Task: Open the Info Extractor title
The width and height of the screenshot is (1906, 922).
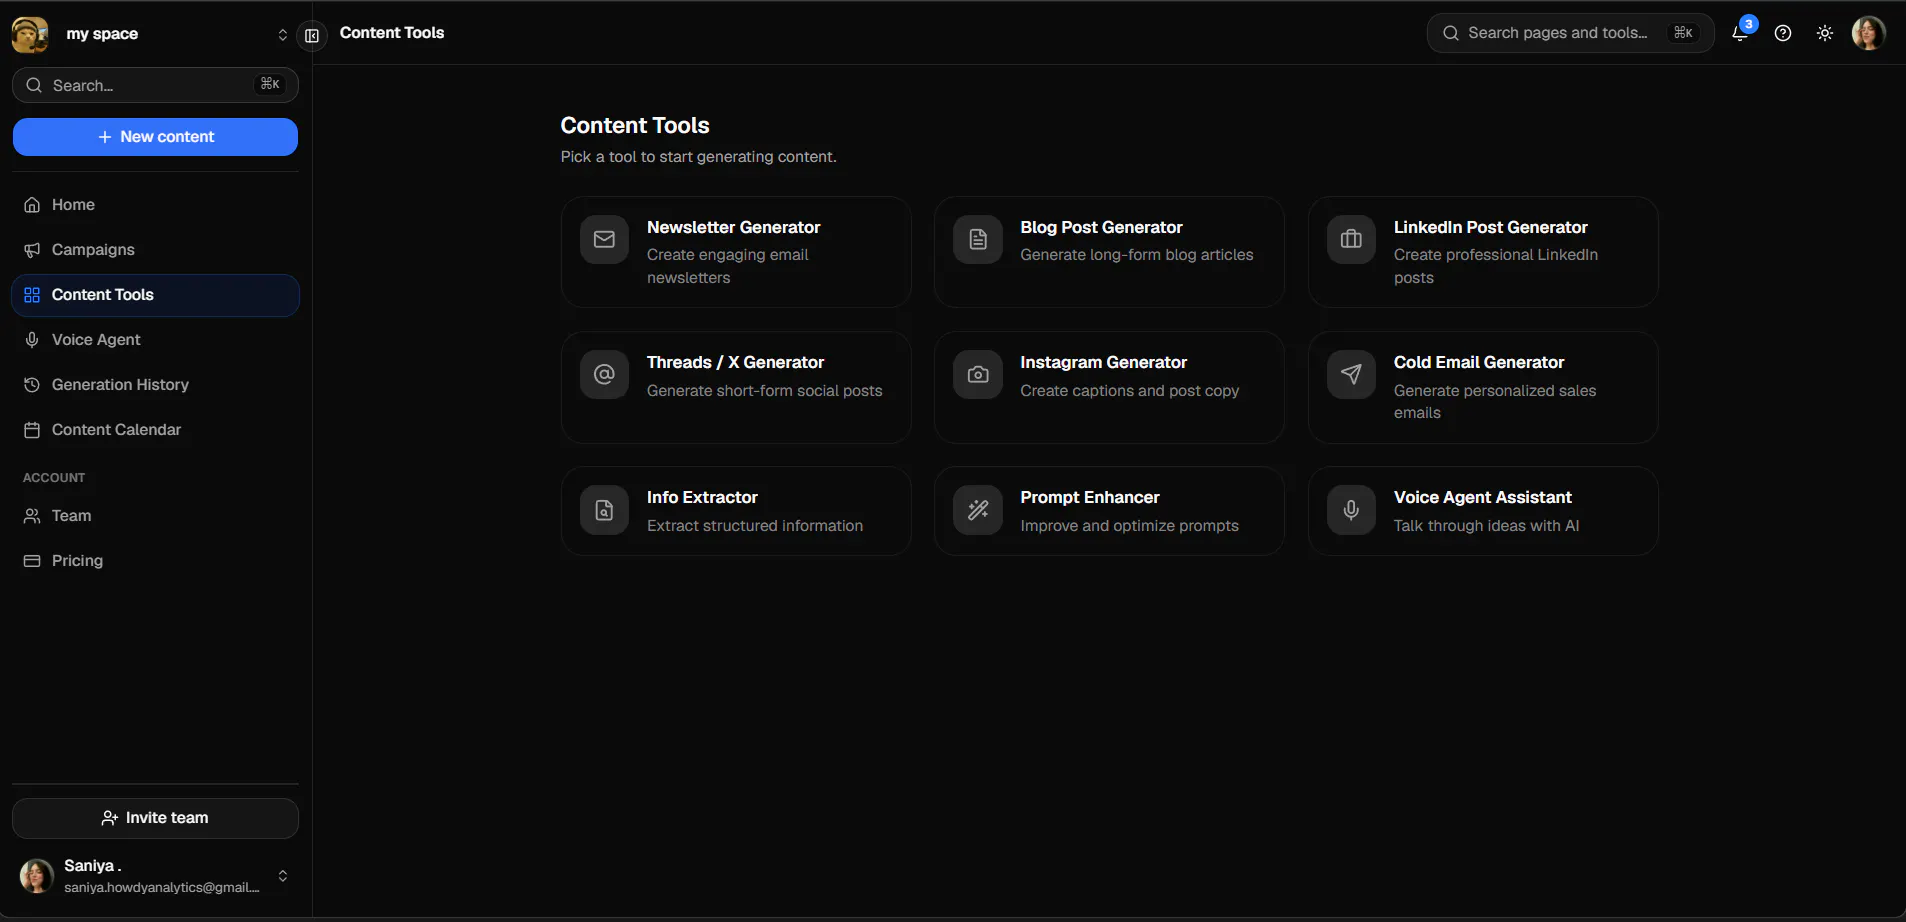Action: 702,498
